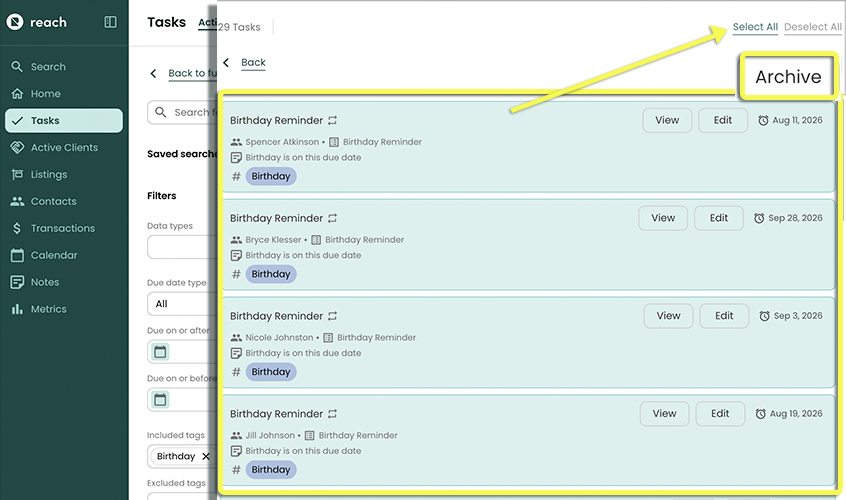Image resolution: width=846 pixels, height=500 pixels.
Task: Open the Due on or after date picker
Action: [x=160, y=352]
